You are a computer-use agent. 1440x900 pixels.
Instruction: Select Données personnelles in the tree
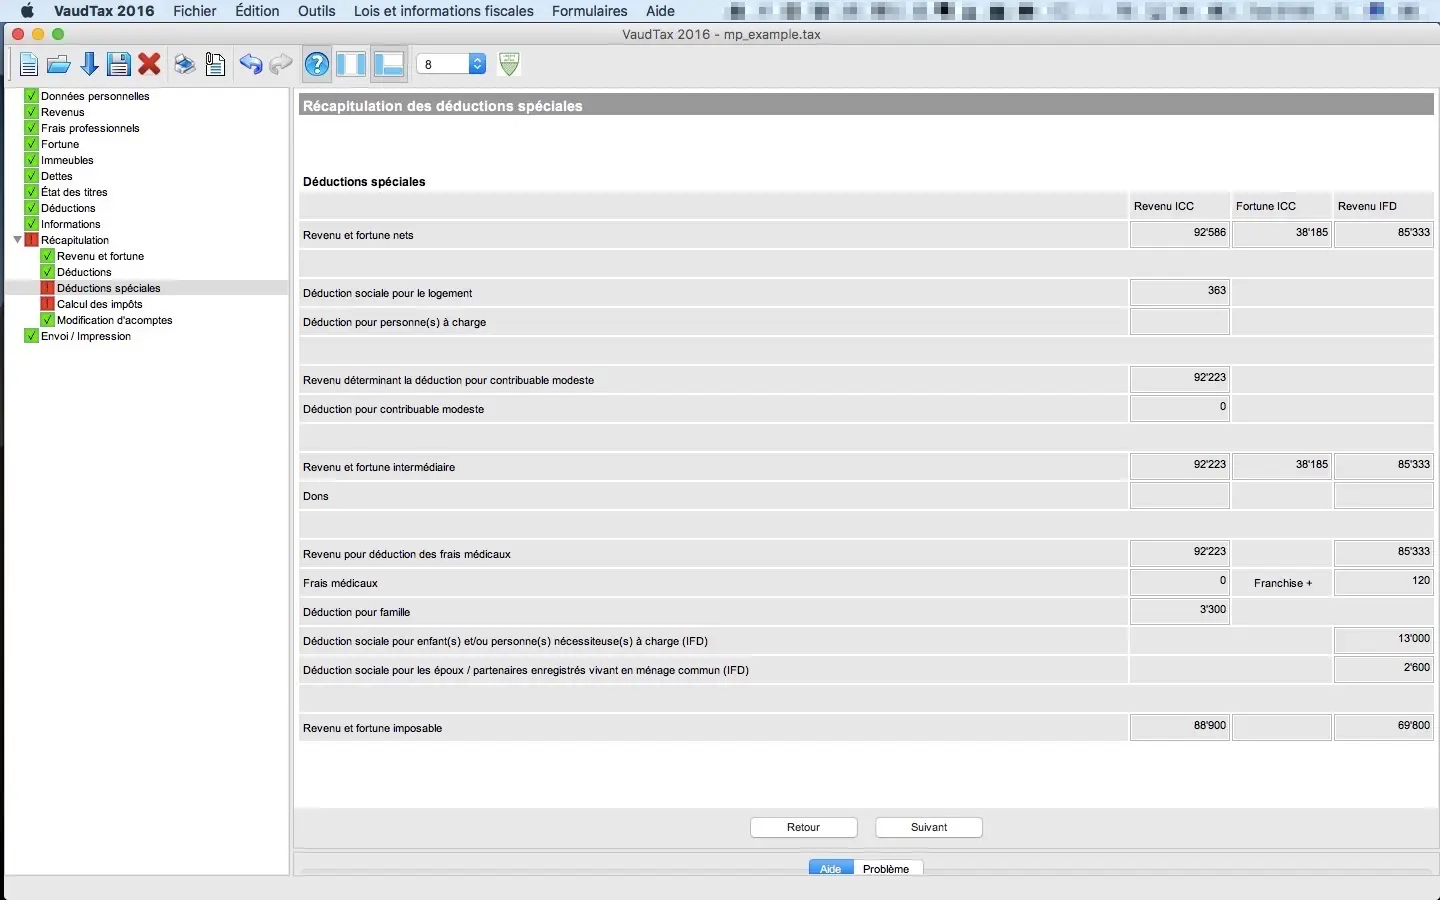[95, 96]
